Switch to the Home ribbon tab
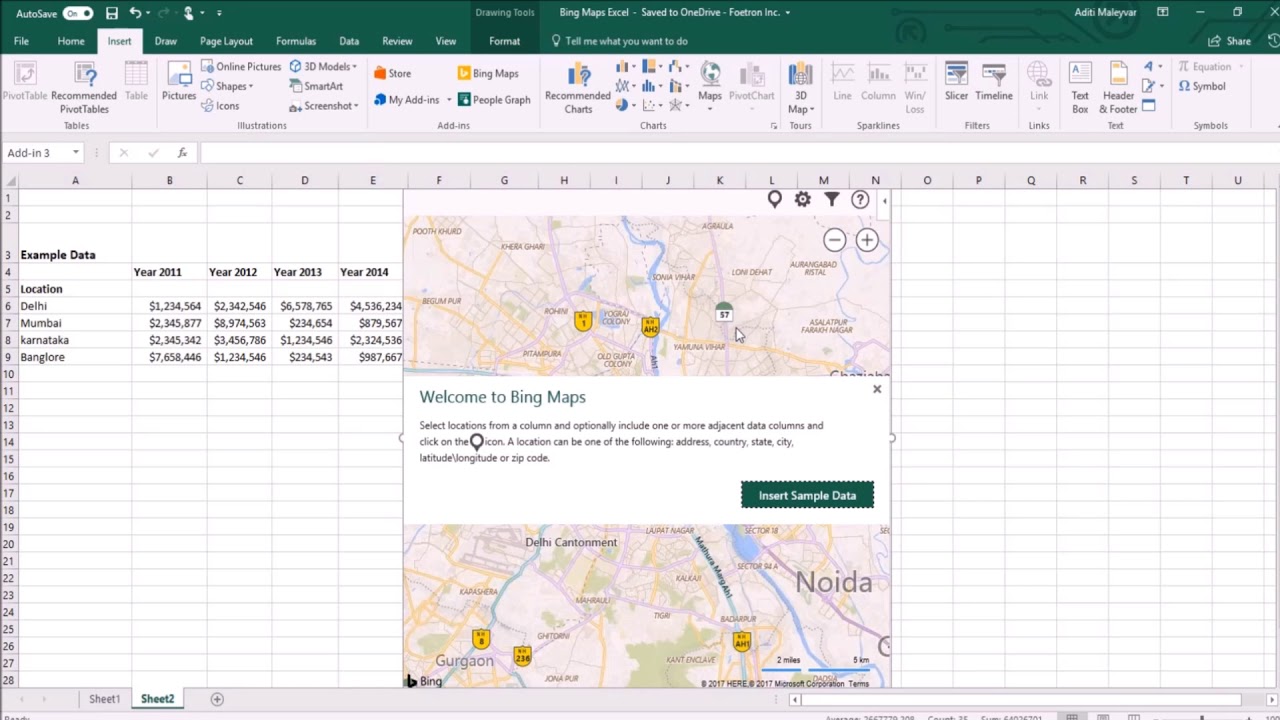The width and height of the screenshot is (1280, 720). coord(71,41)
